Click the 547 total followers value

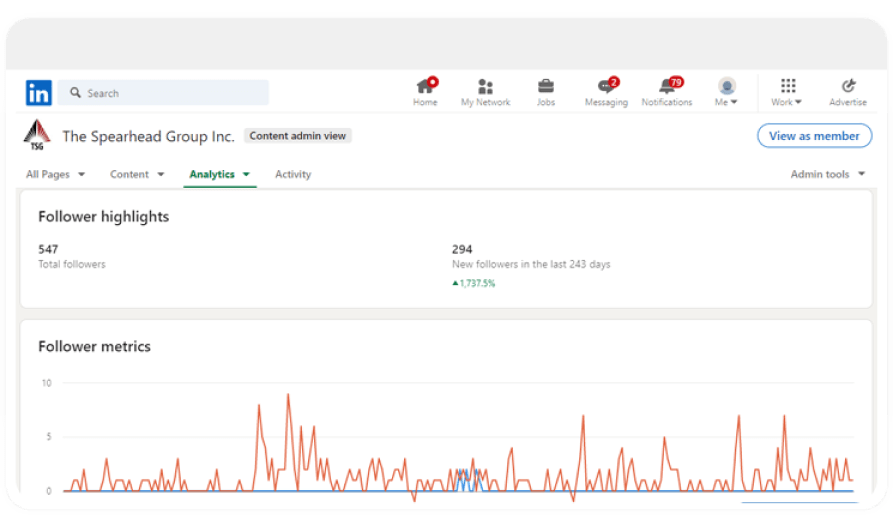point(48,249)
